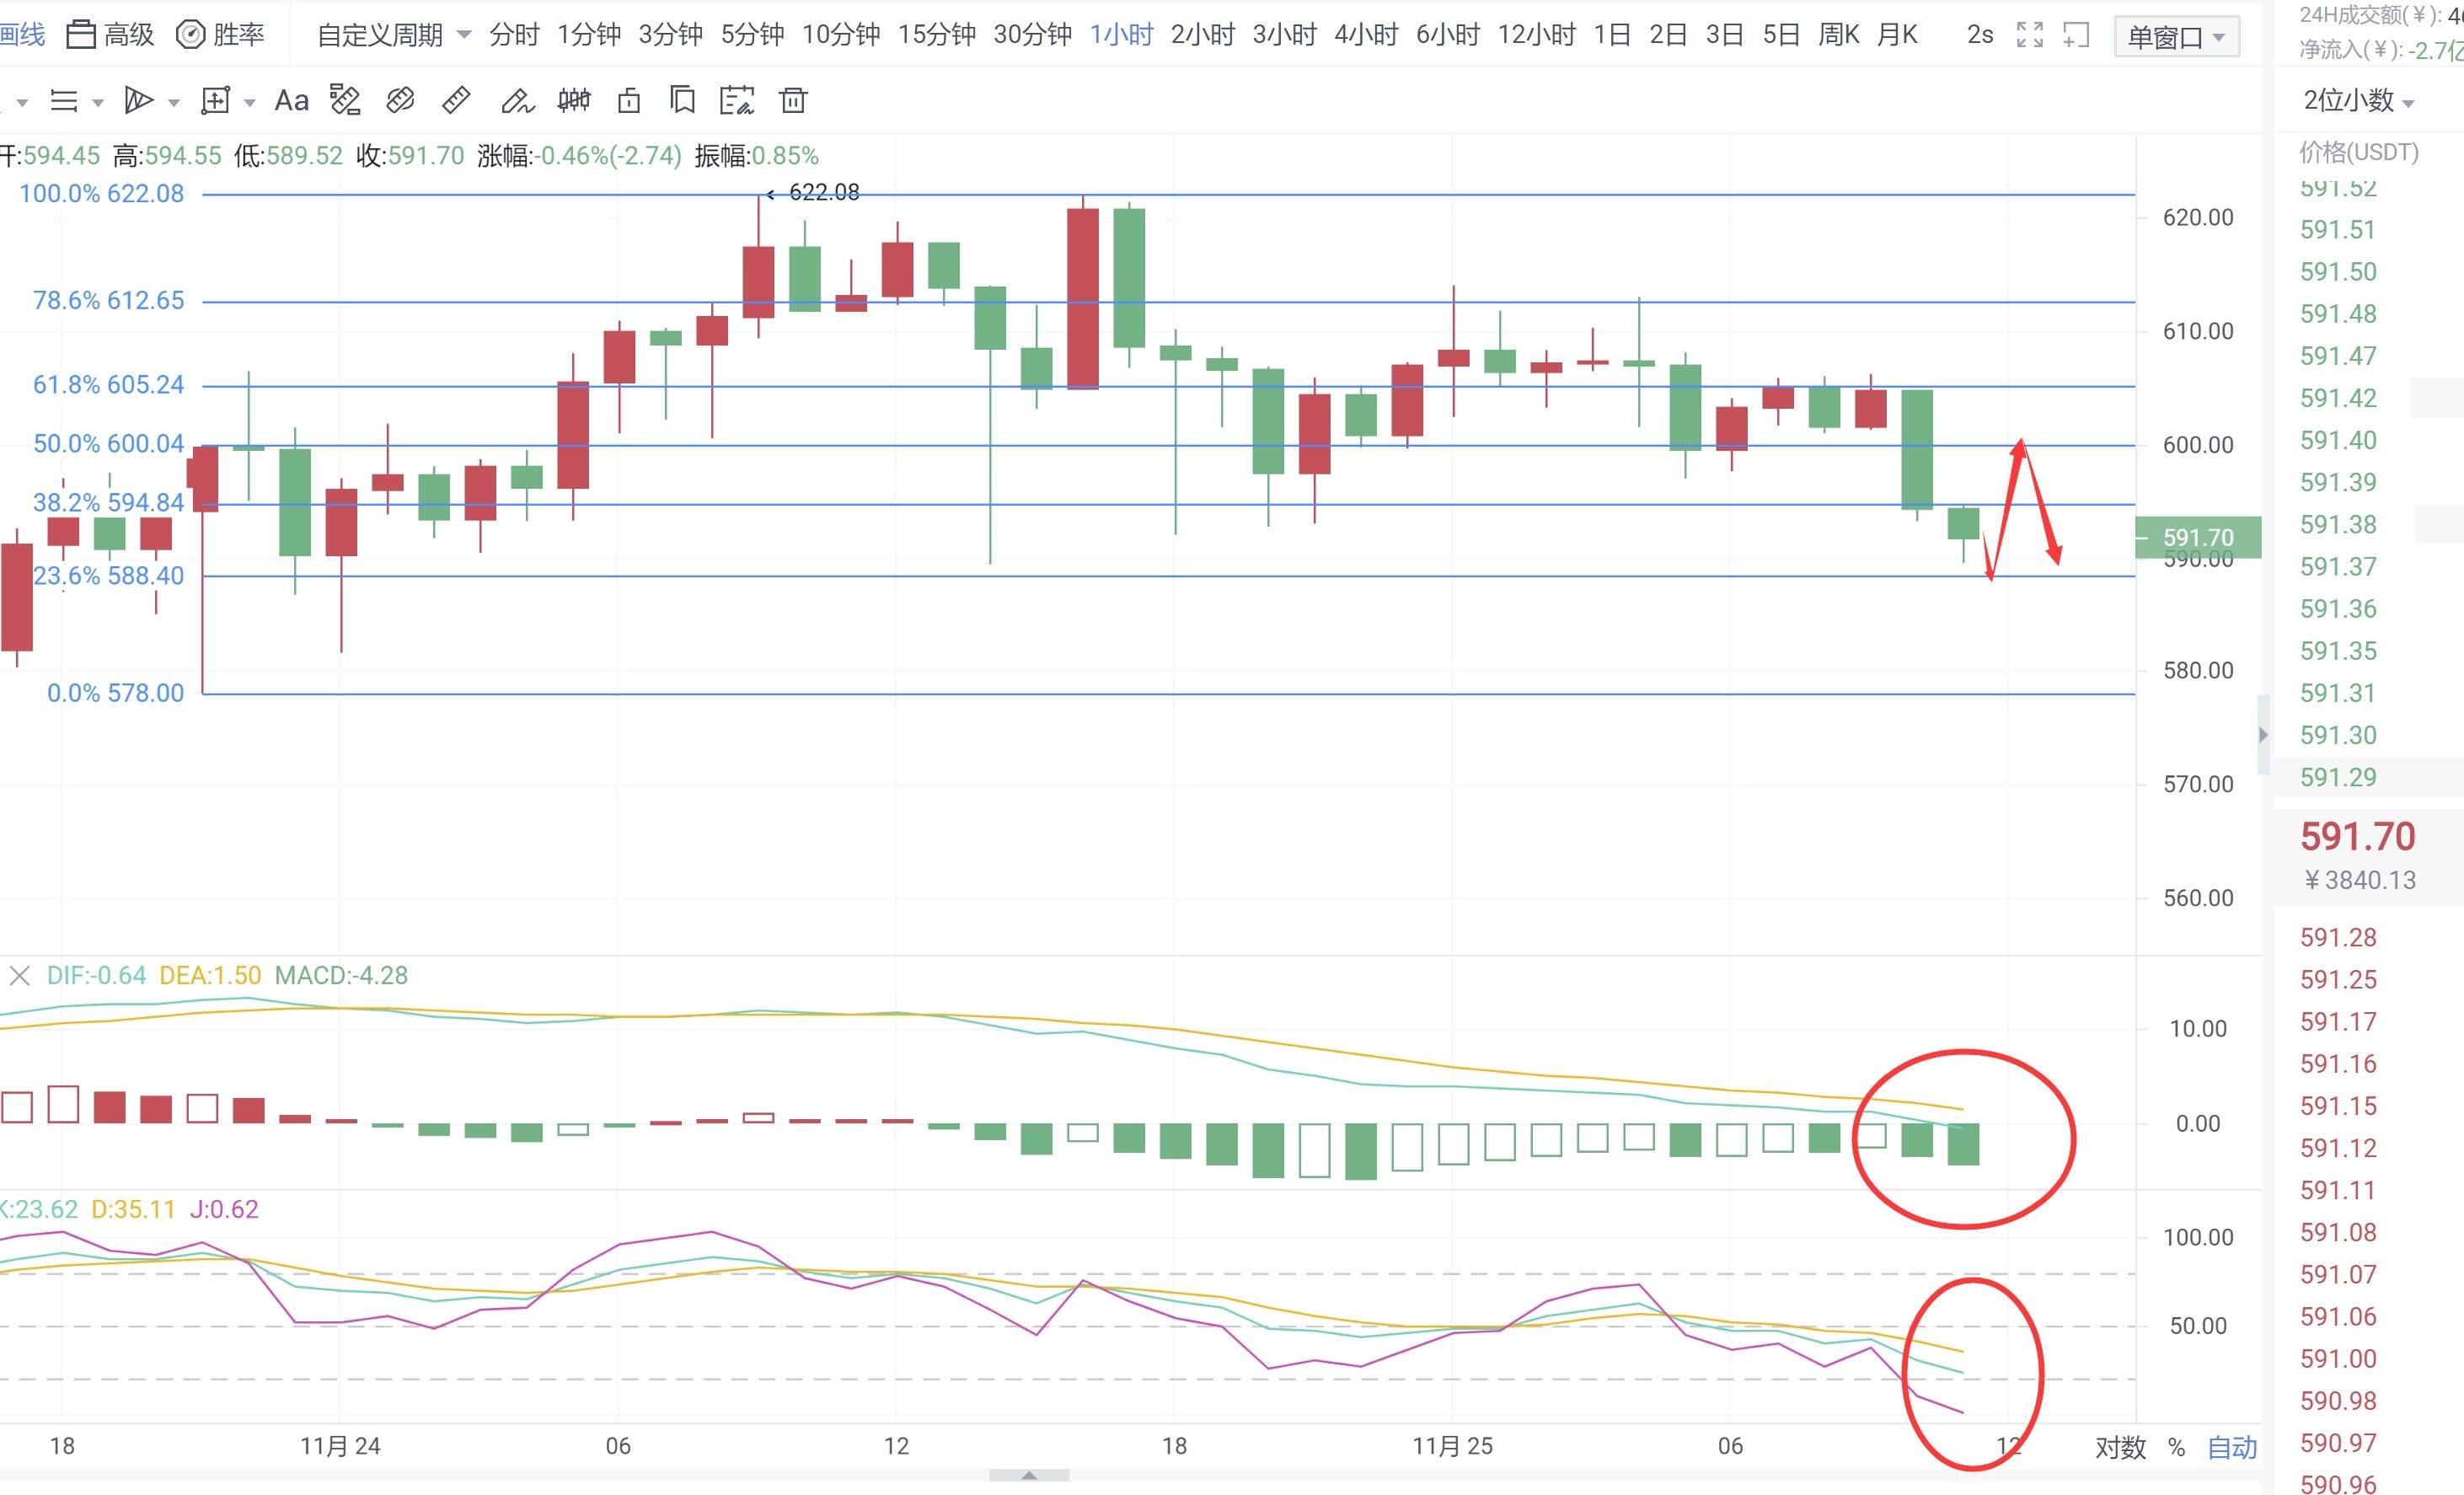
Task: Click the 0.0% 578.00 Fibonacci label
Action: click(116, 693)
